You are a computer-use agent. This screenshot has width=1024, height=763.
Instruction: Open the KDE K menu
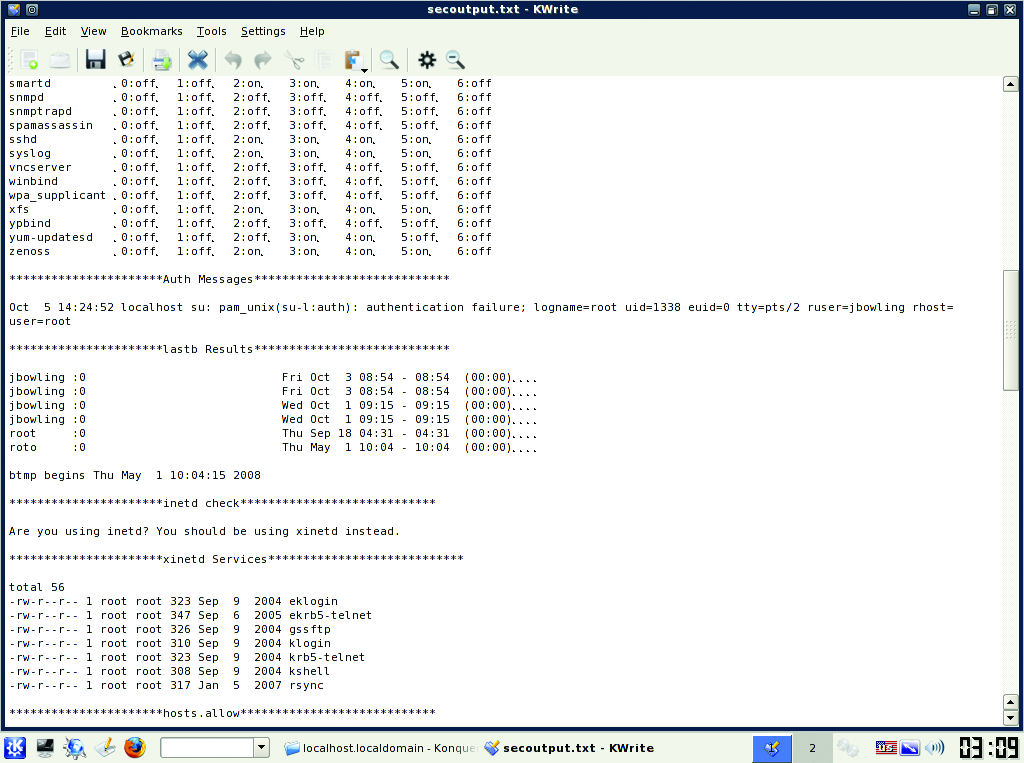coord(15,747)
